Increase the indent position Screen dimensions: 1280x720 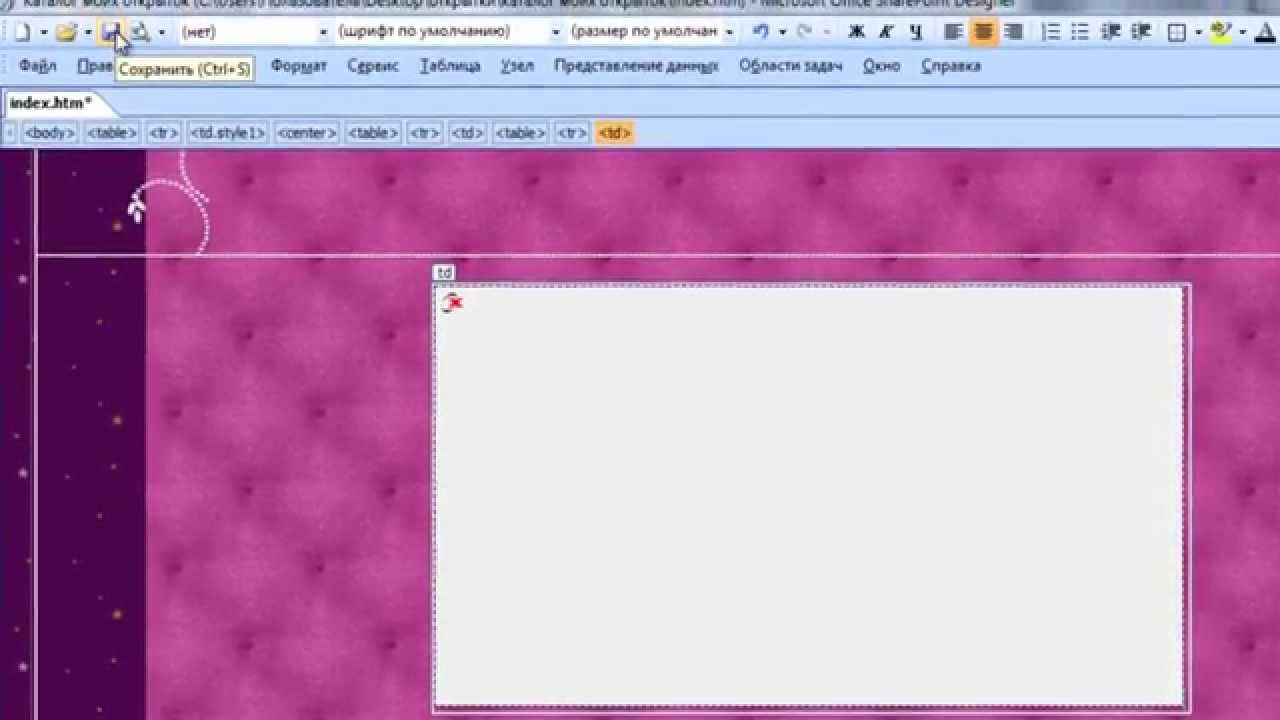pyautogui.click(x=1140, y=32)
